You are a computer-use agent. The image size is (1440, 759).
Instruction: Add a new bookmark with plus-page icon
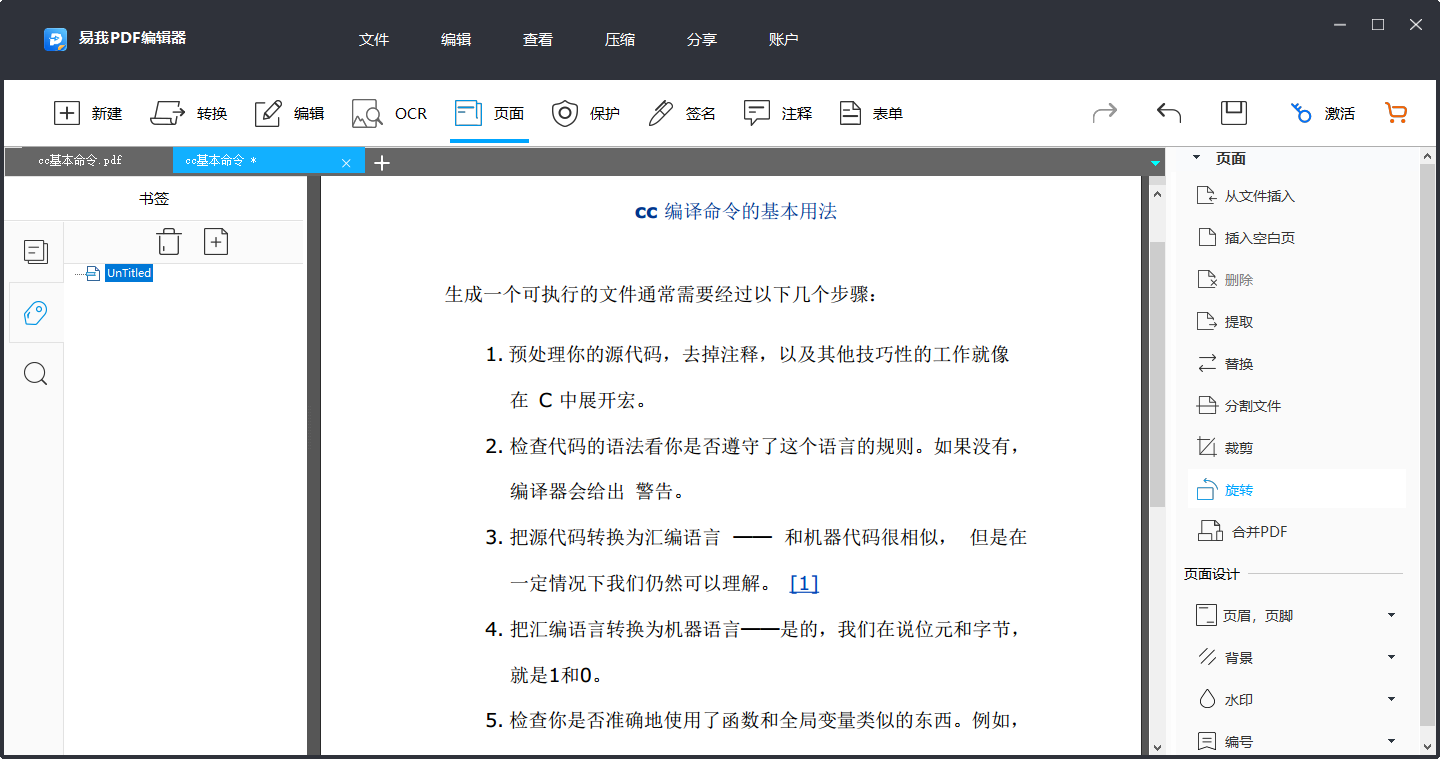point(216,241)
